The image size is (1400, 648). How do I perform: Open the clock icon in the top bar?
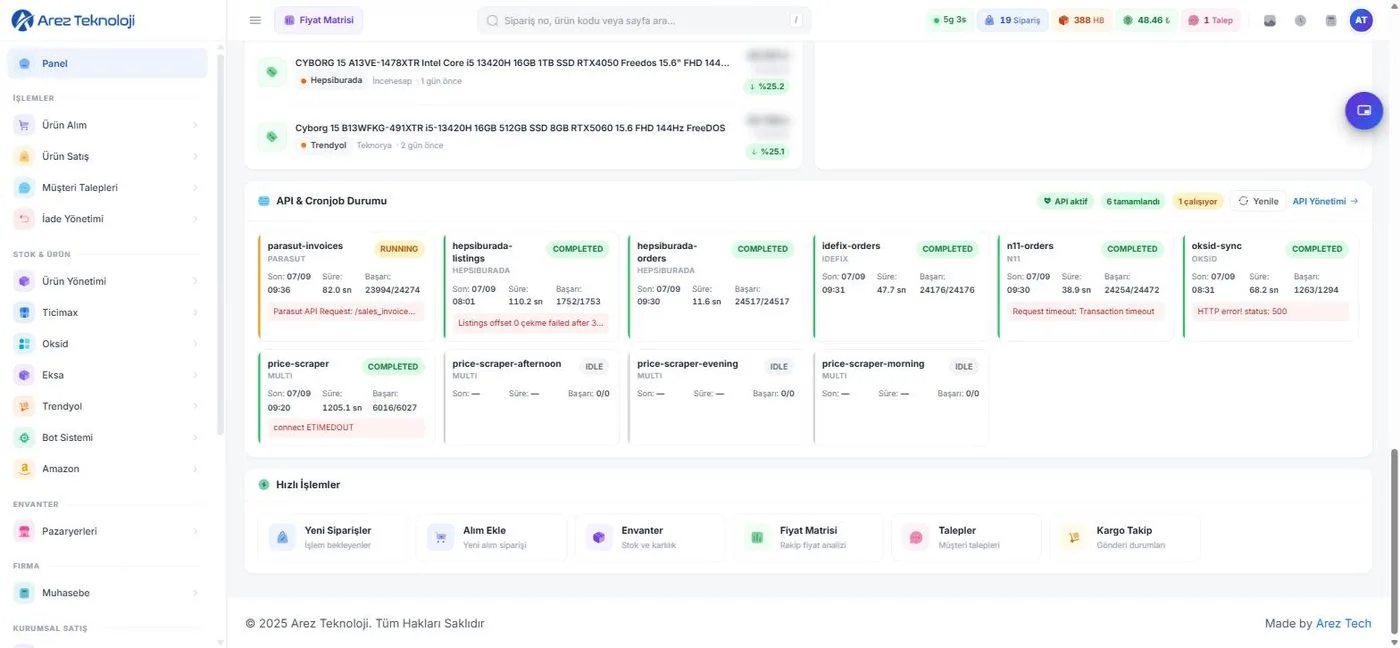coord(1300,20)
